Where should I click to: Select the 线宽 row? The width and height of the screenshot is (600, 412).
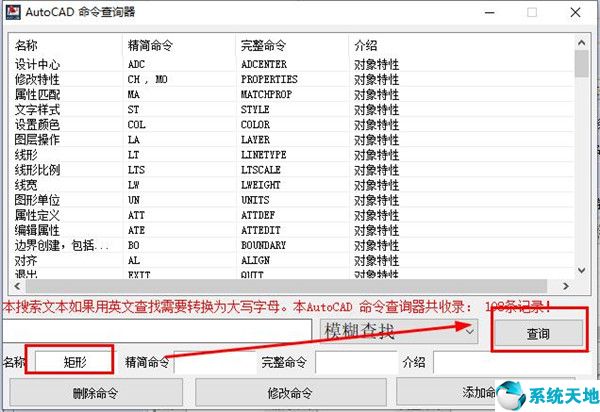pyautogui.click(x=292, y=185)
